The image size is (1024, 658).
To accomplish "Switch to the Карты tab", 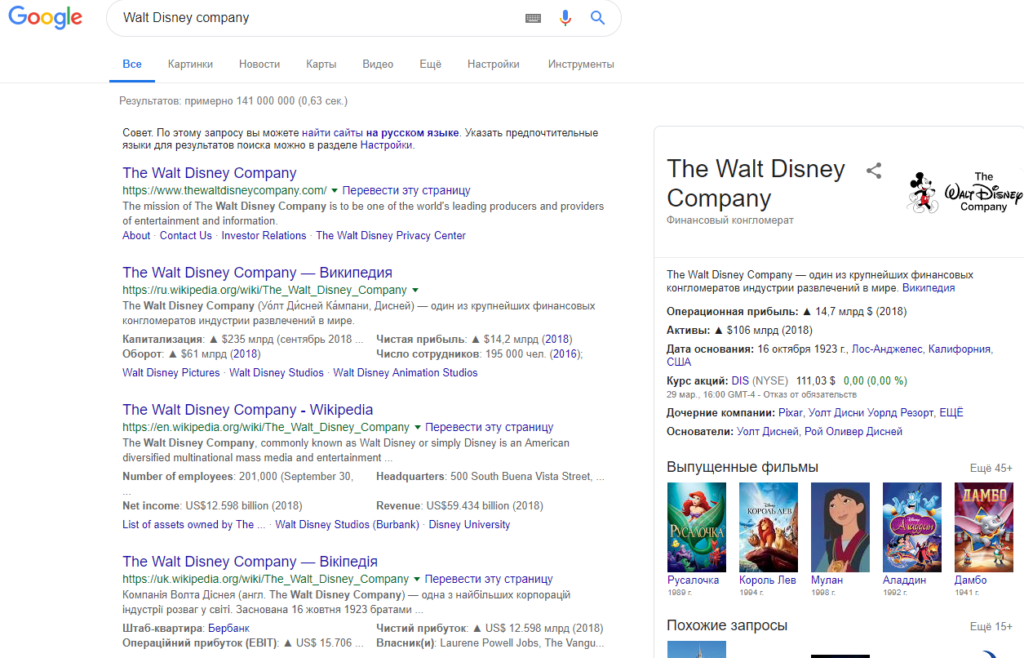I will pyautogui.click(x=321, y=64).
